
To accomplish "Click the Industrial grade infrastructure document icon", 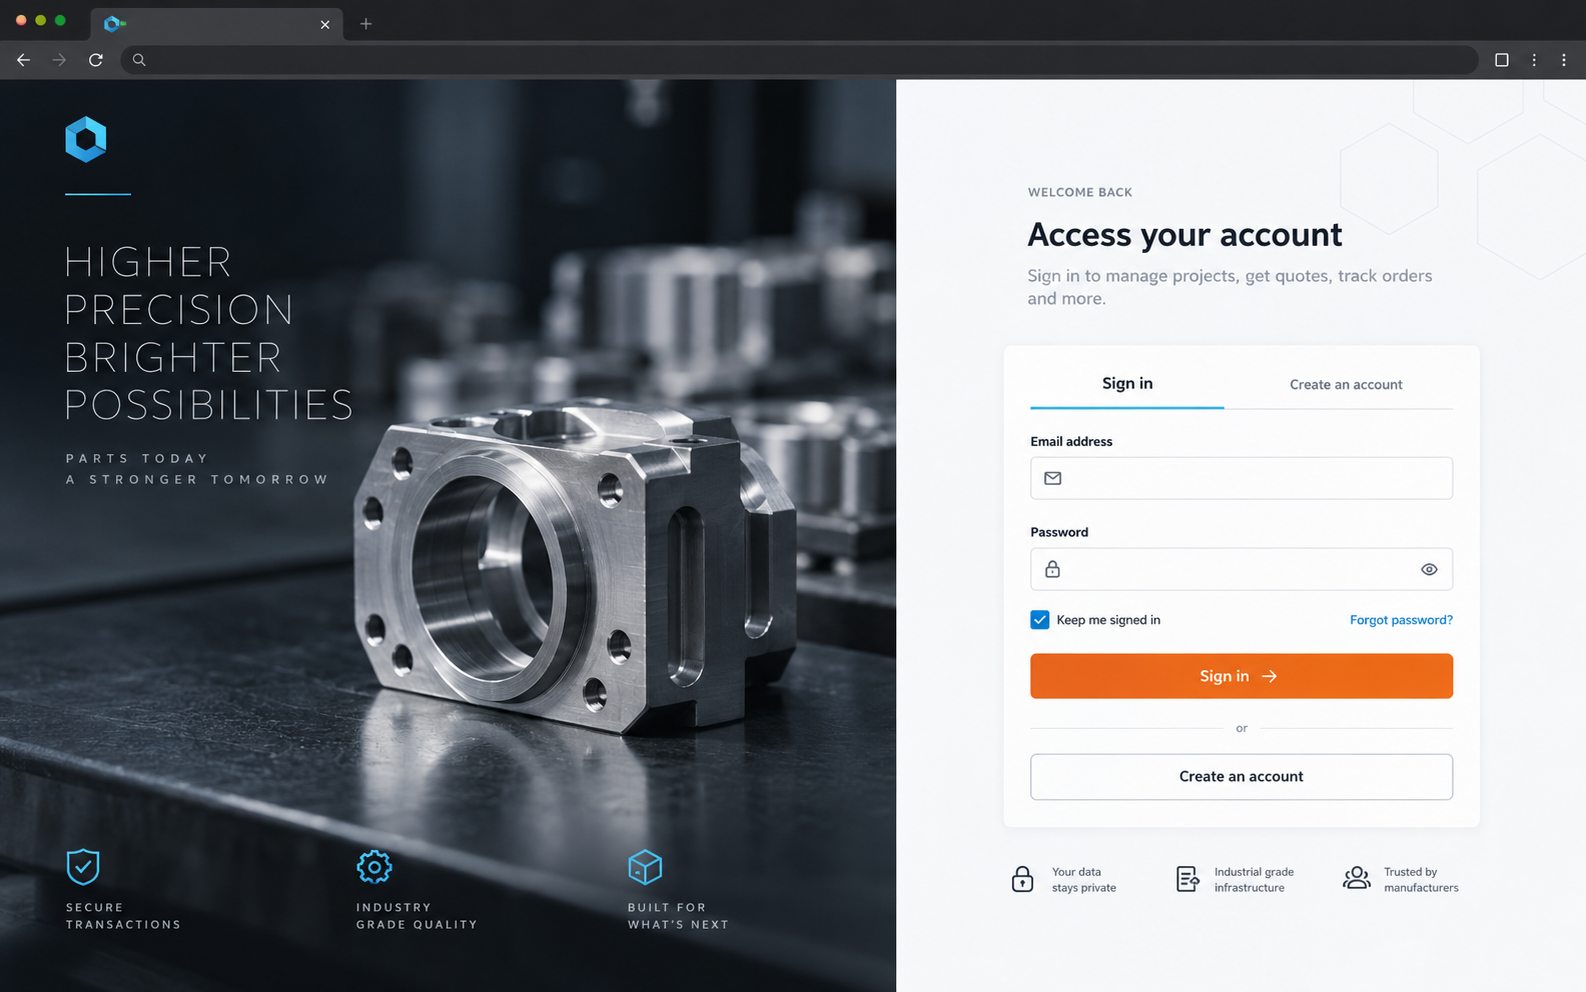I will pos(1187,879).
